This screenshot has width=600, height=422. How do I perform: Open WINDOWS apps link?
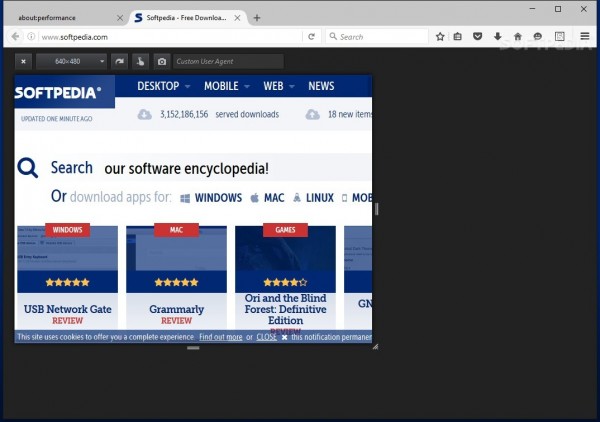pyautogui.click(x=211, y=198)
